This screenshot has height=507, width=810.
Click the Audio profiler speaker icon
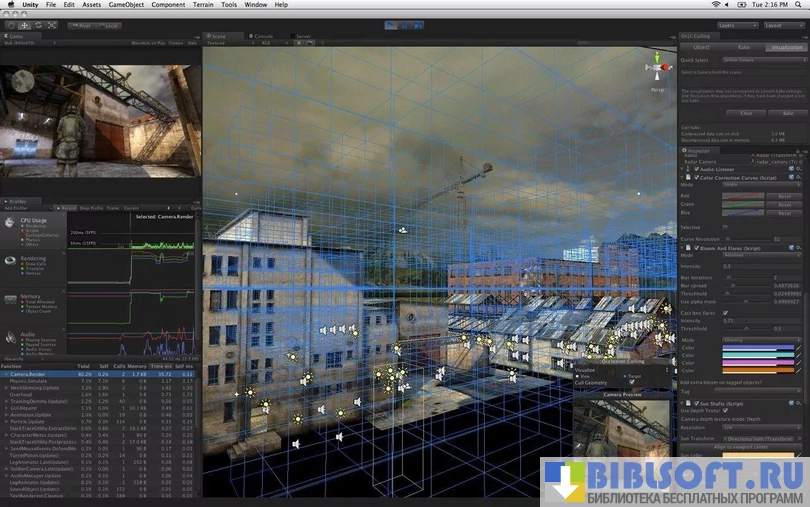click(x=10, y=338)
